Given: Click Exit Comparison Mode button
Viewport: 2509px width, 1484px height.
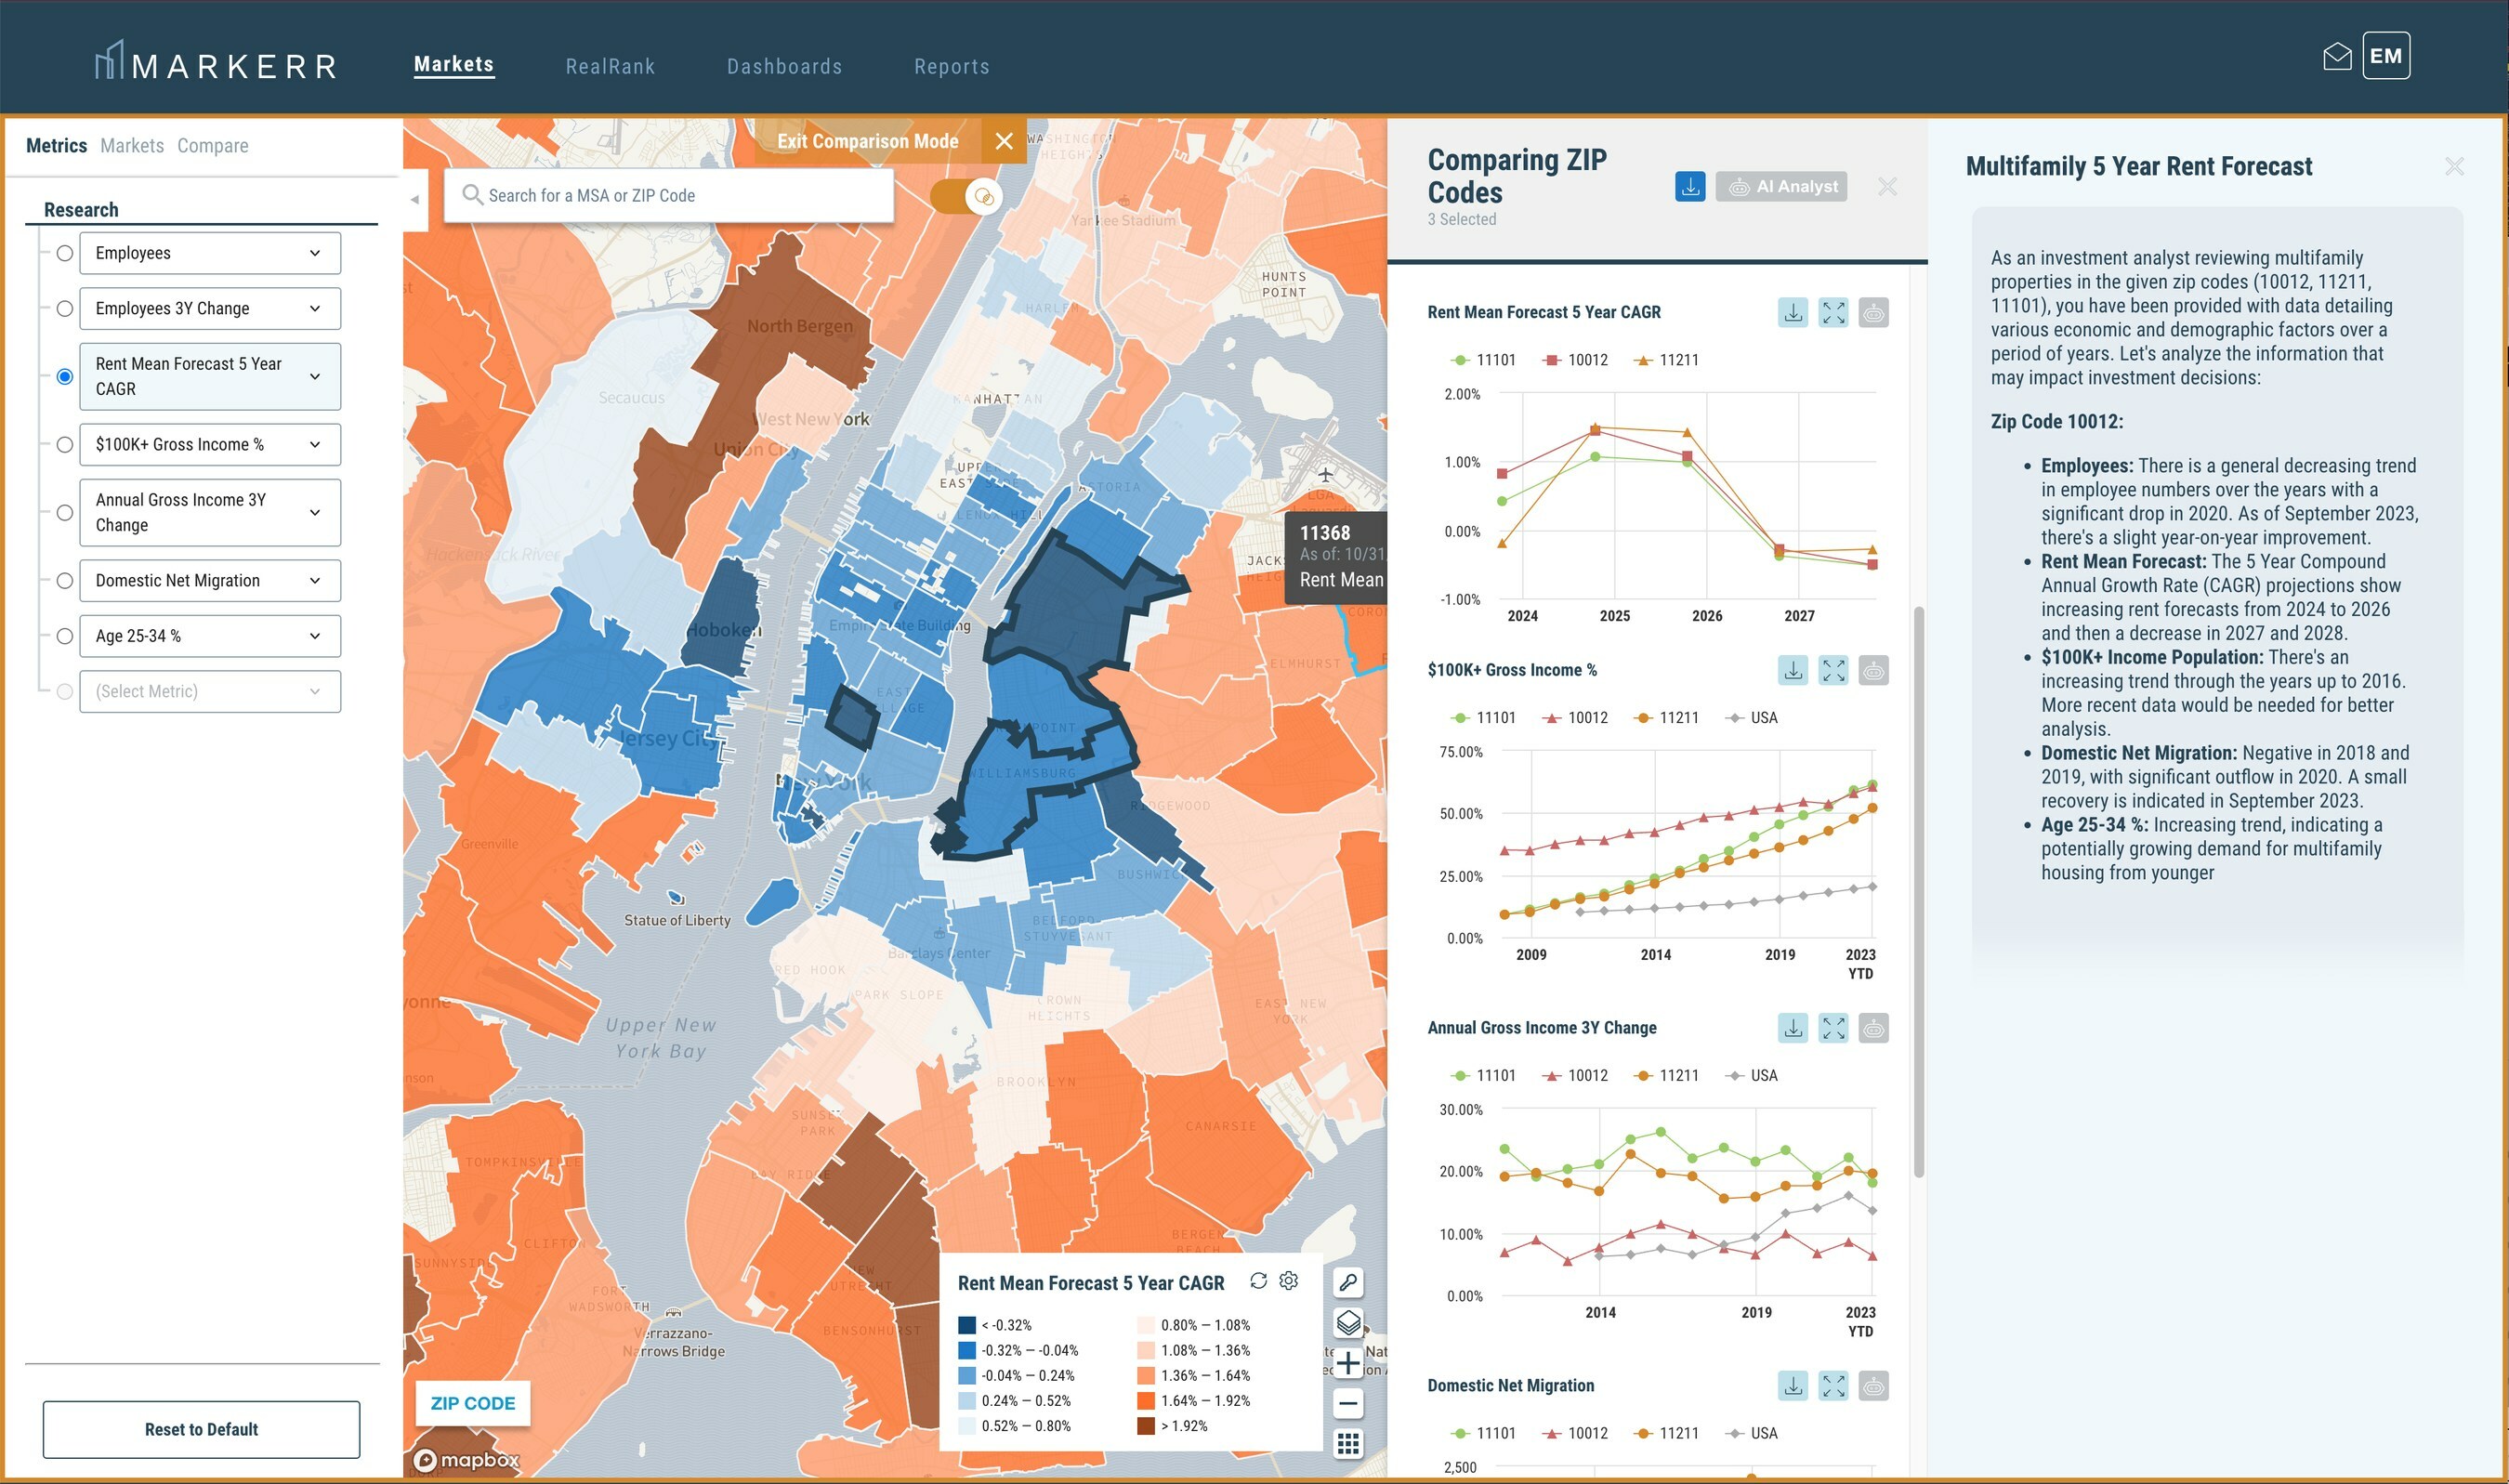Looking at the screenshot, I should 867,141.
